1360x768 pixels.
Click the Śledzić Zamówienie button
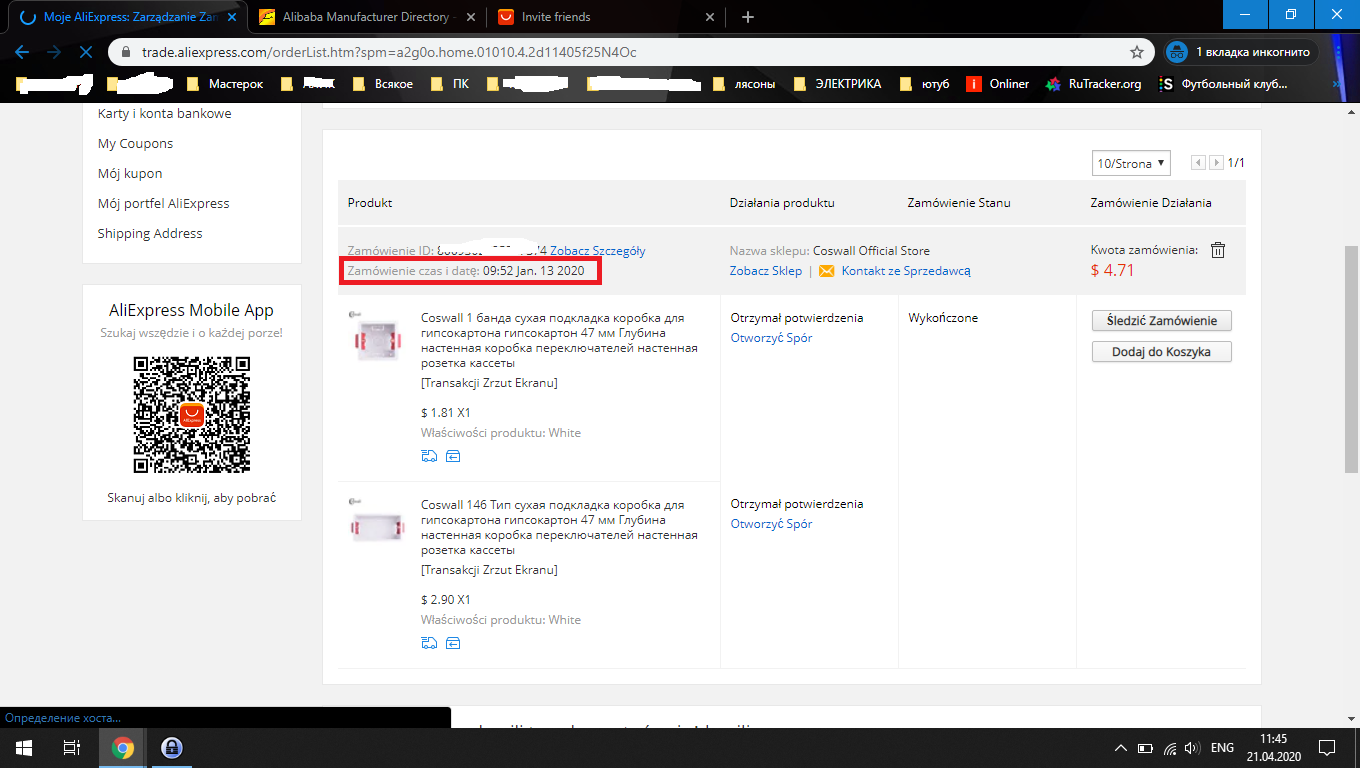1162,321
